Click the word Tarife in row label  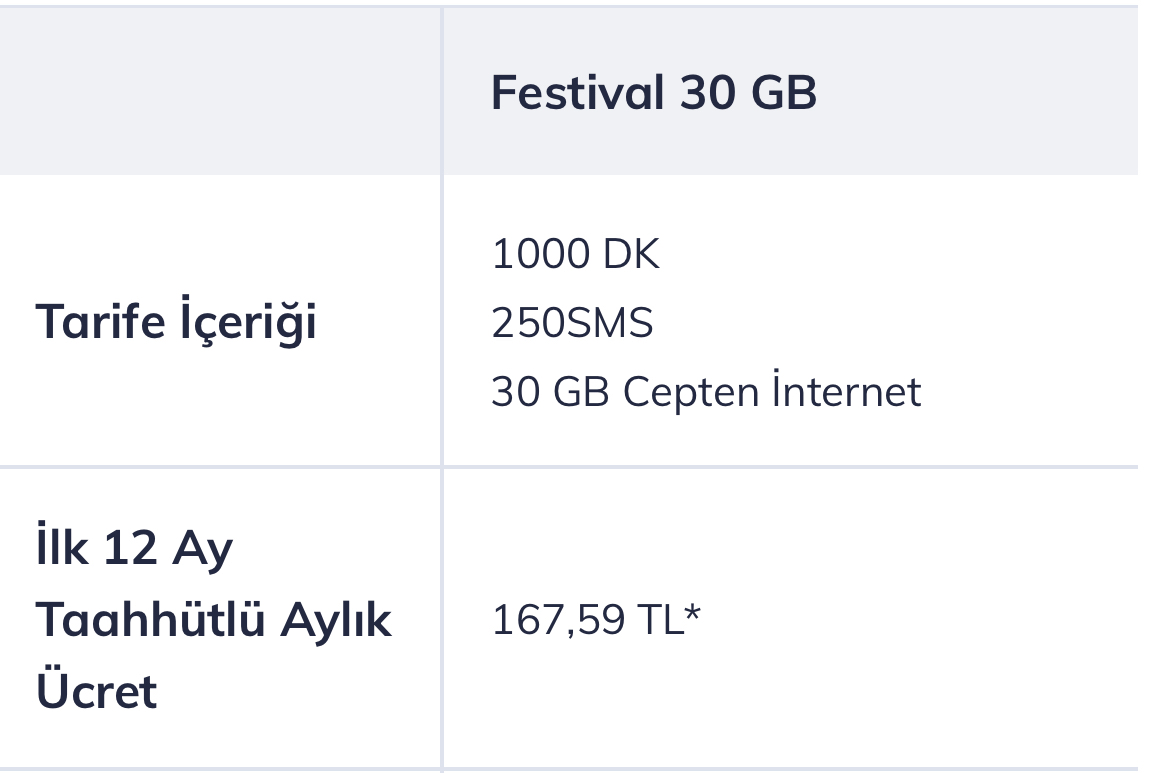(101, 321)
